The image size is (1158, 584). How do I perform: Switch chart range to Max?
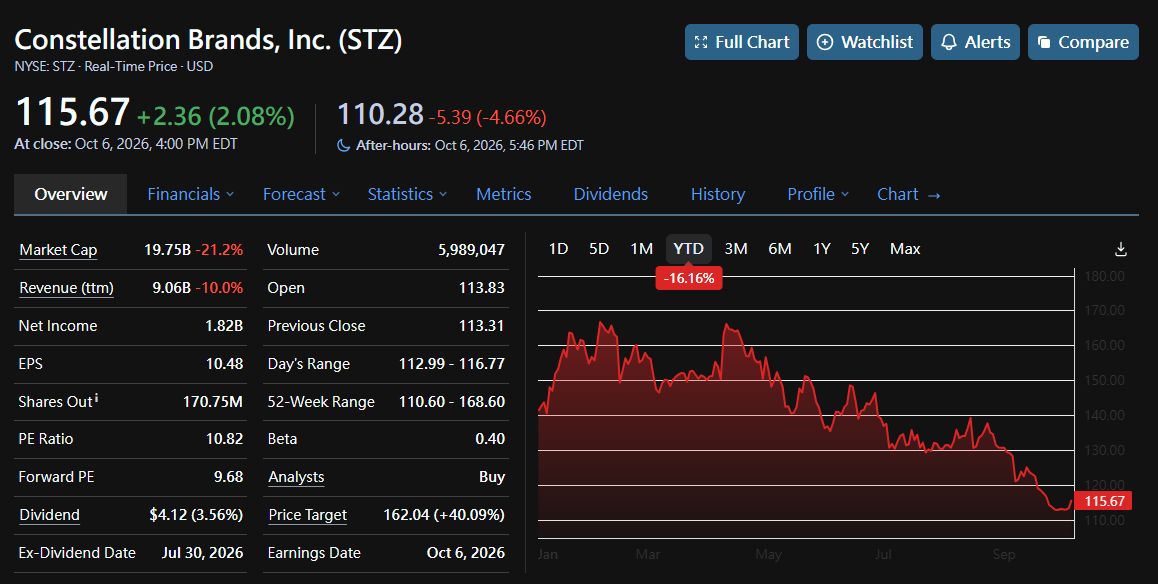click(x=905, y=249)
